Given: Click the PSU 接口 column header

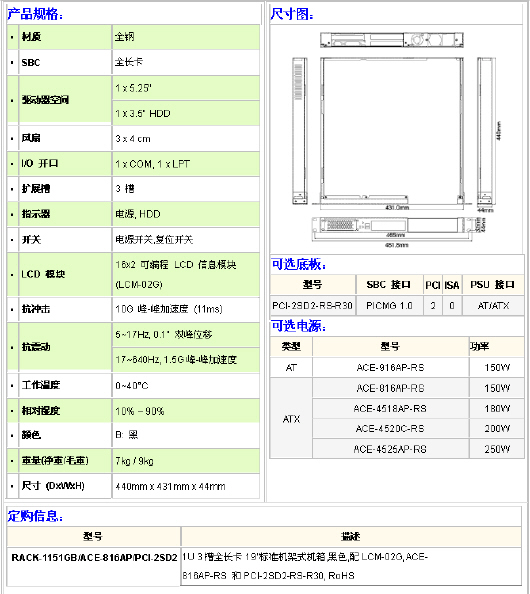Looking at the screenshot, I should pyautogui.click(x=493, y=284).
